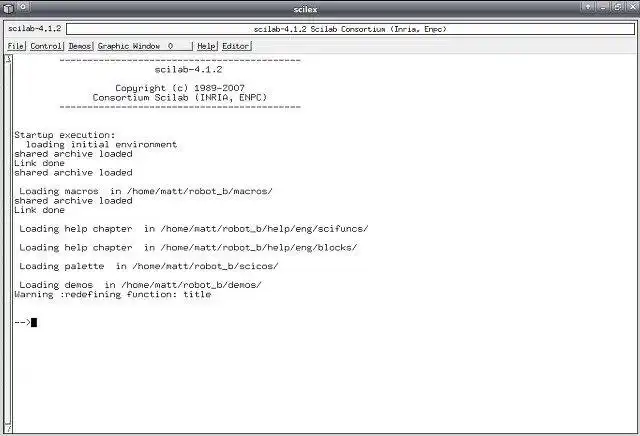The height and width of the screenshot is (436, 640).
Task: Minimize the scilex window
Action: coord(602,7)
